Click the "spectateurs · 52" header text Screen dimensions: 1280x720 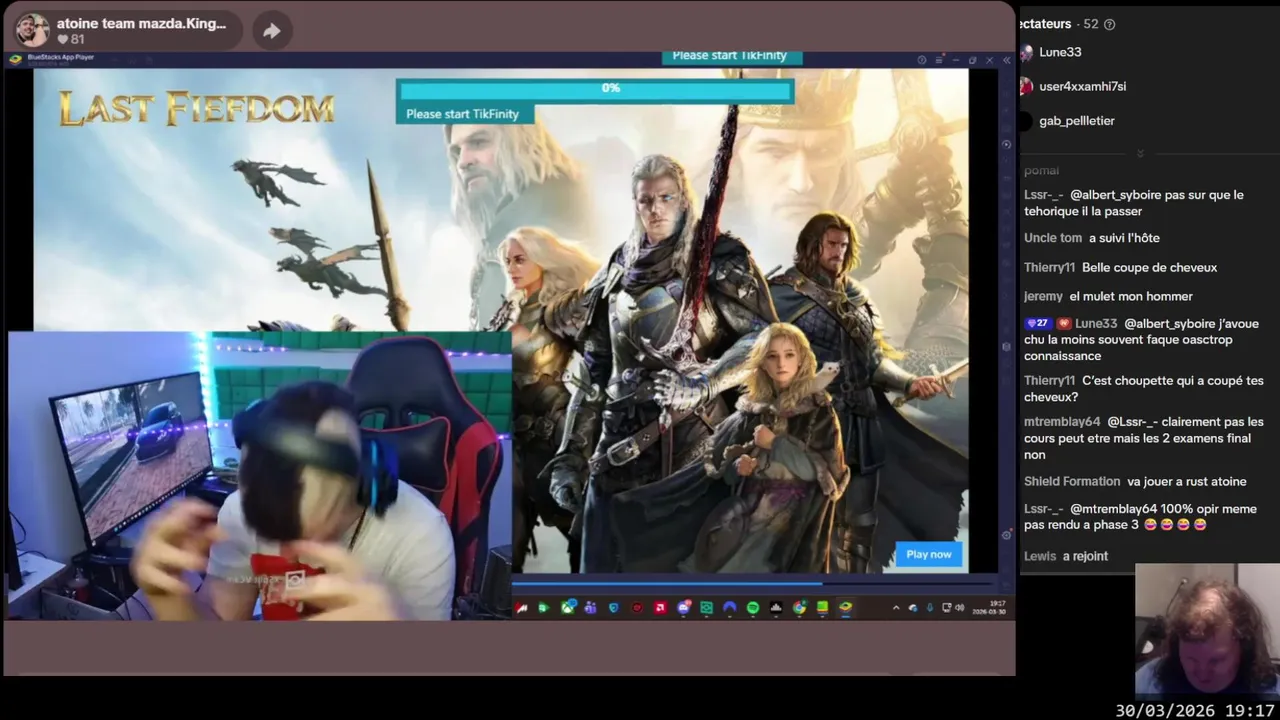(1058, 24)
